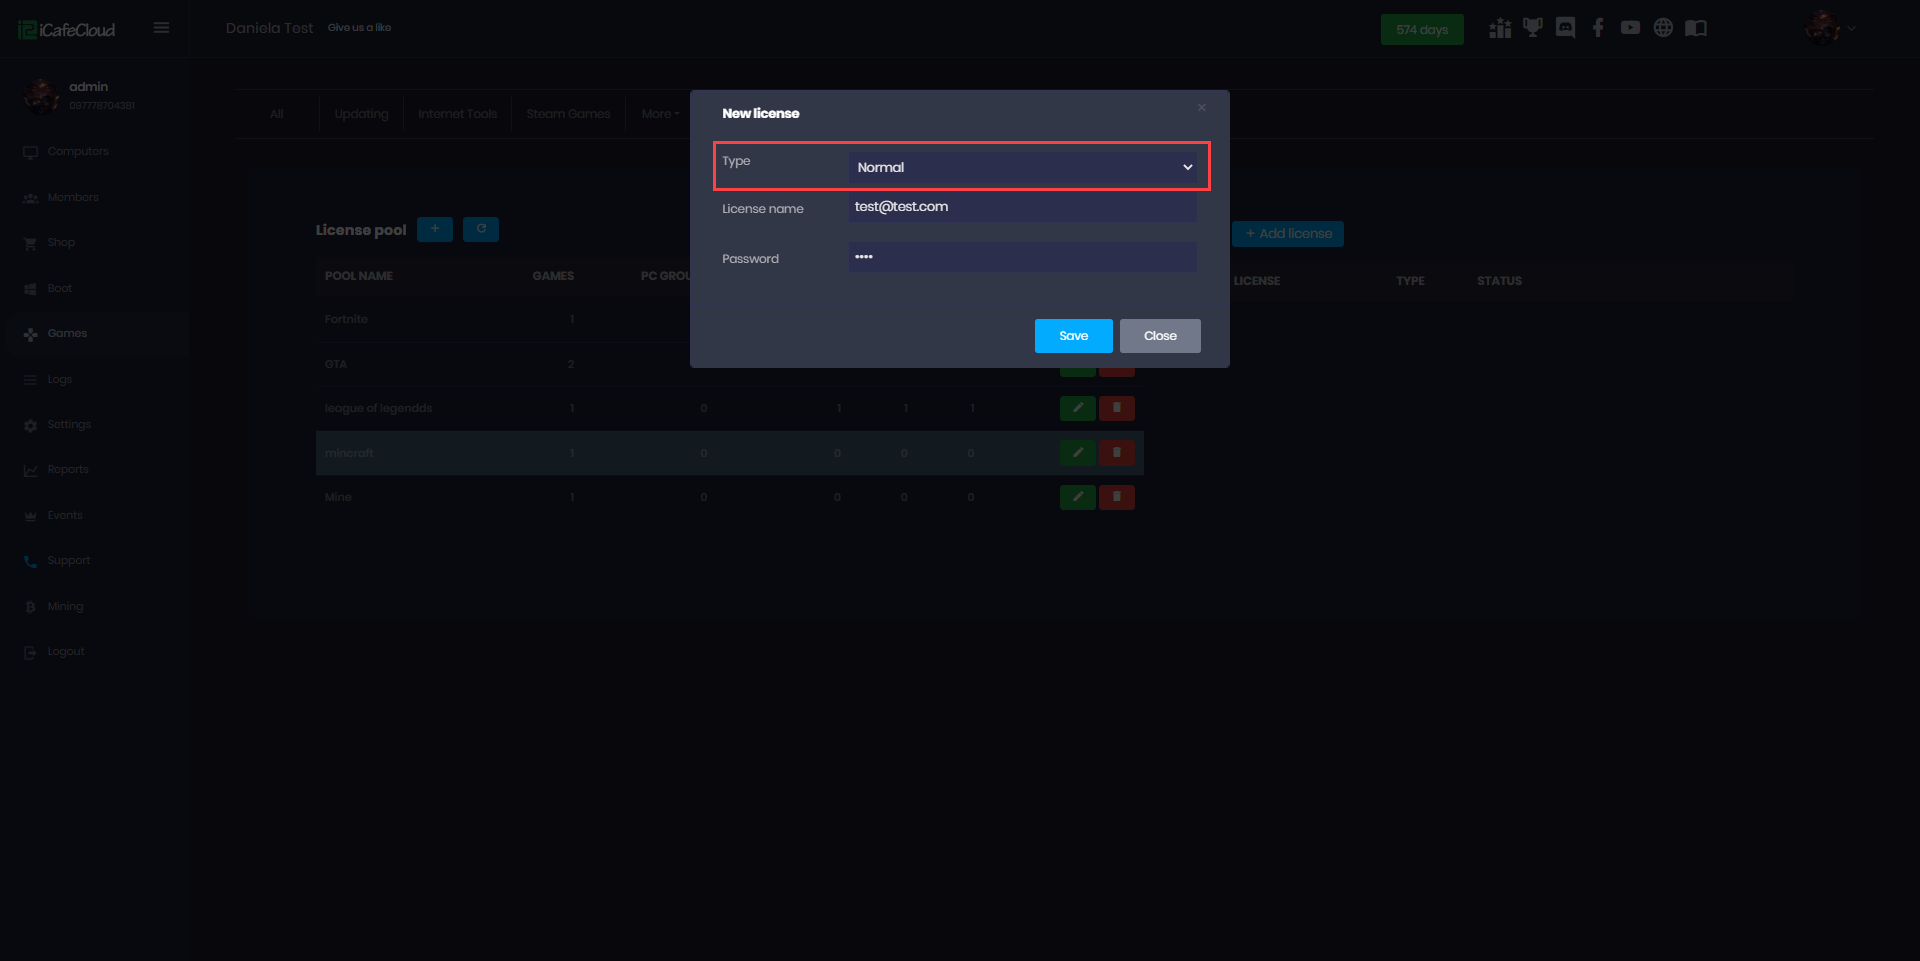Click the YouTube icon in top bar
Viewport: 1920px width, 961px height.
1630,27
